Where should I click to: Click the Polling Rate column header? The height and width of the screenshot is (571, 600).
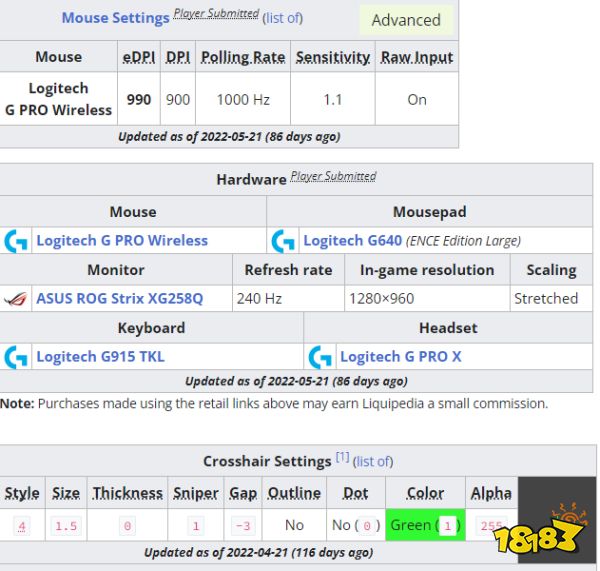243,57
